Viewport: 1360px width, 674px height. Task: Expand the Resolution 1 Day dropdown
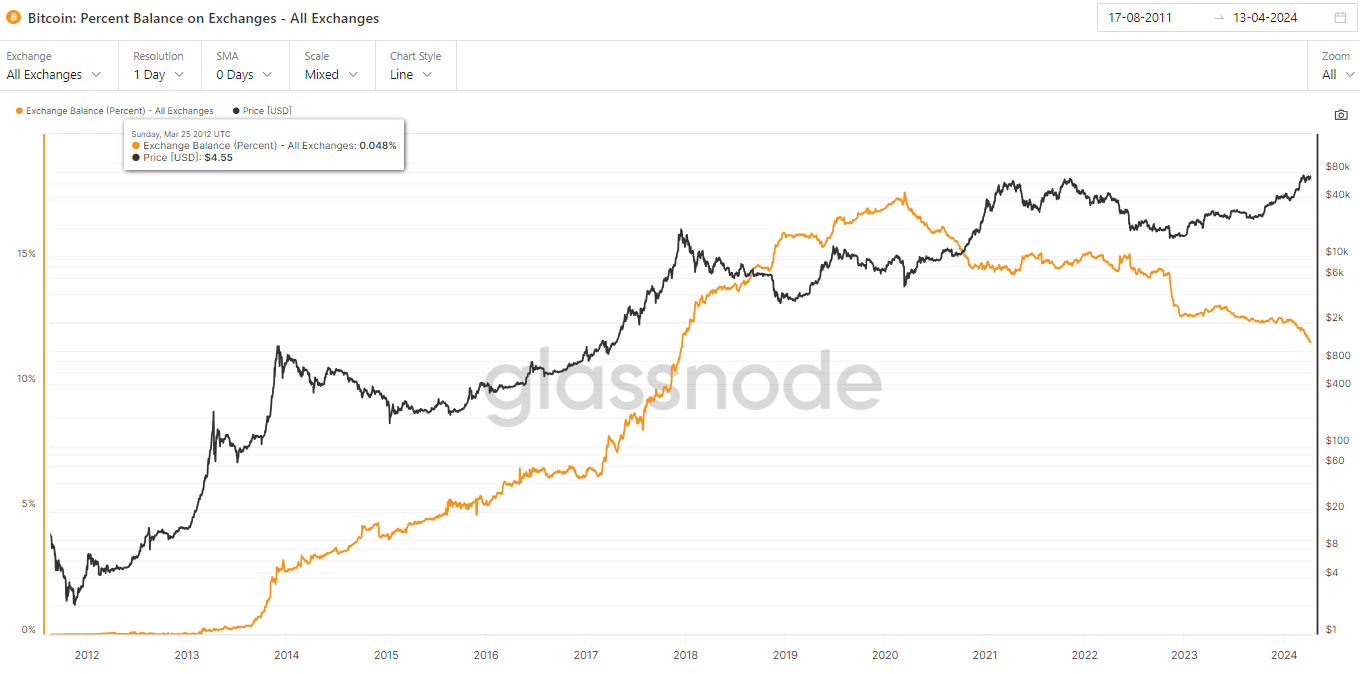coord(159,75)
